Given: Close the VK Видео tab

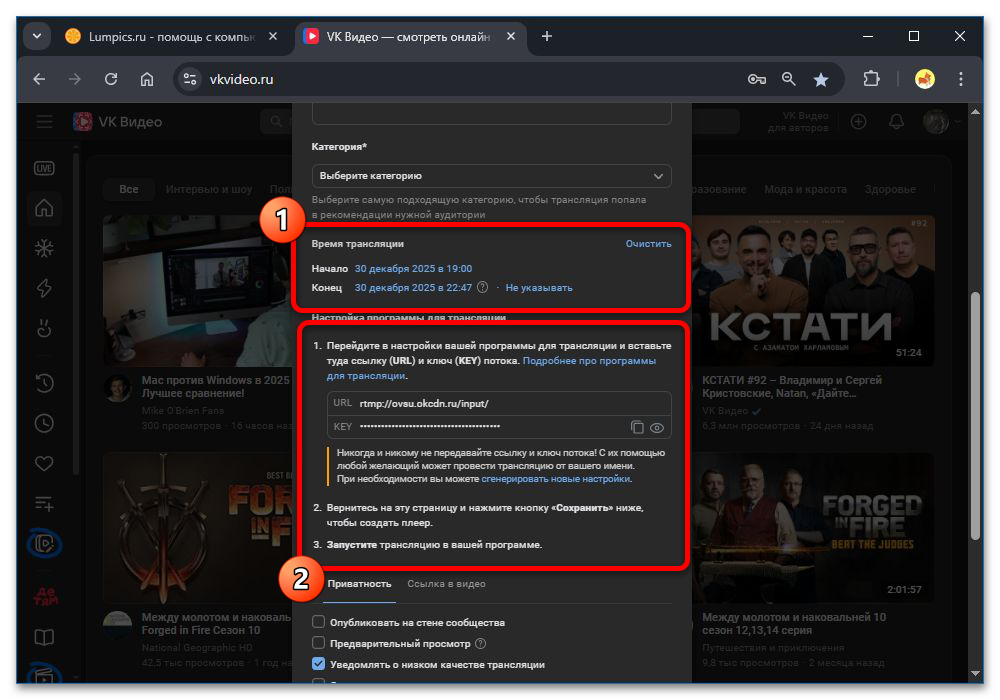Looking at the screenshot, I should [511, 36].
